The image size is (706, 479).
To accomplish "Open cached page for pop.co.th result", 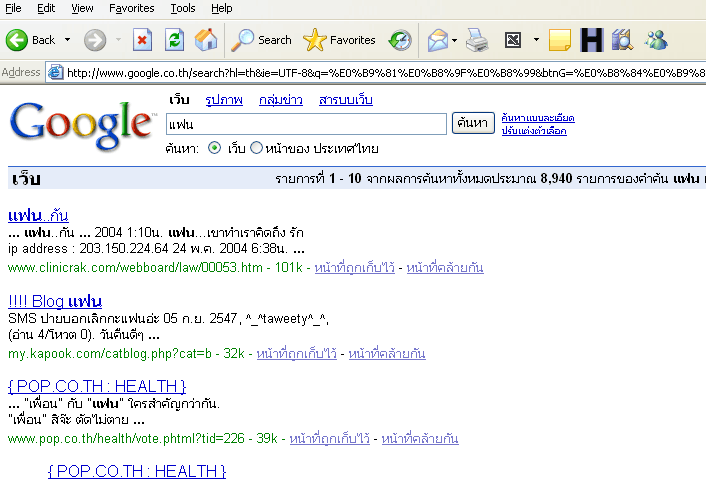I will [x=330, y=438].
